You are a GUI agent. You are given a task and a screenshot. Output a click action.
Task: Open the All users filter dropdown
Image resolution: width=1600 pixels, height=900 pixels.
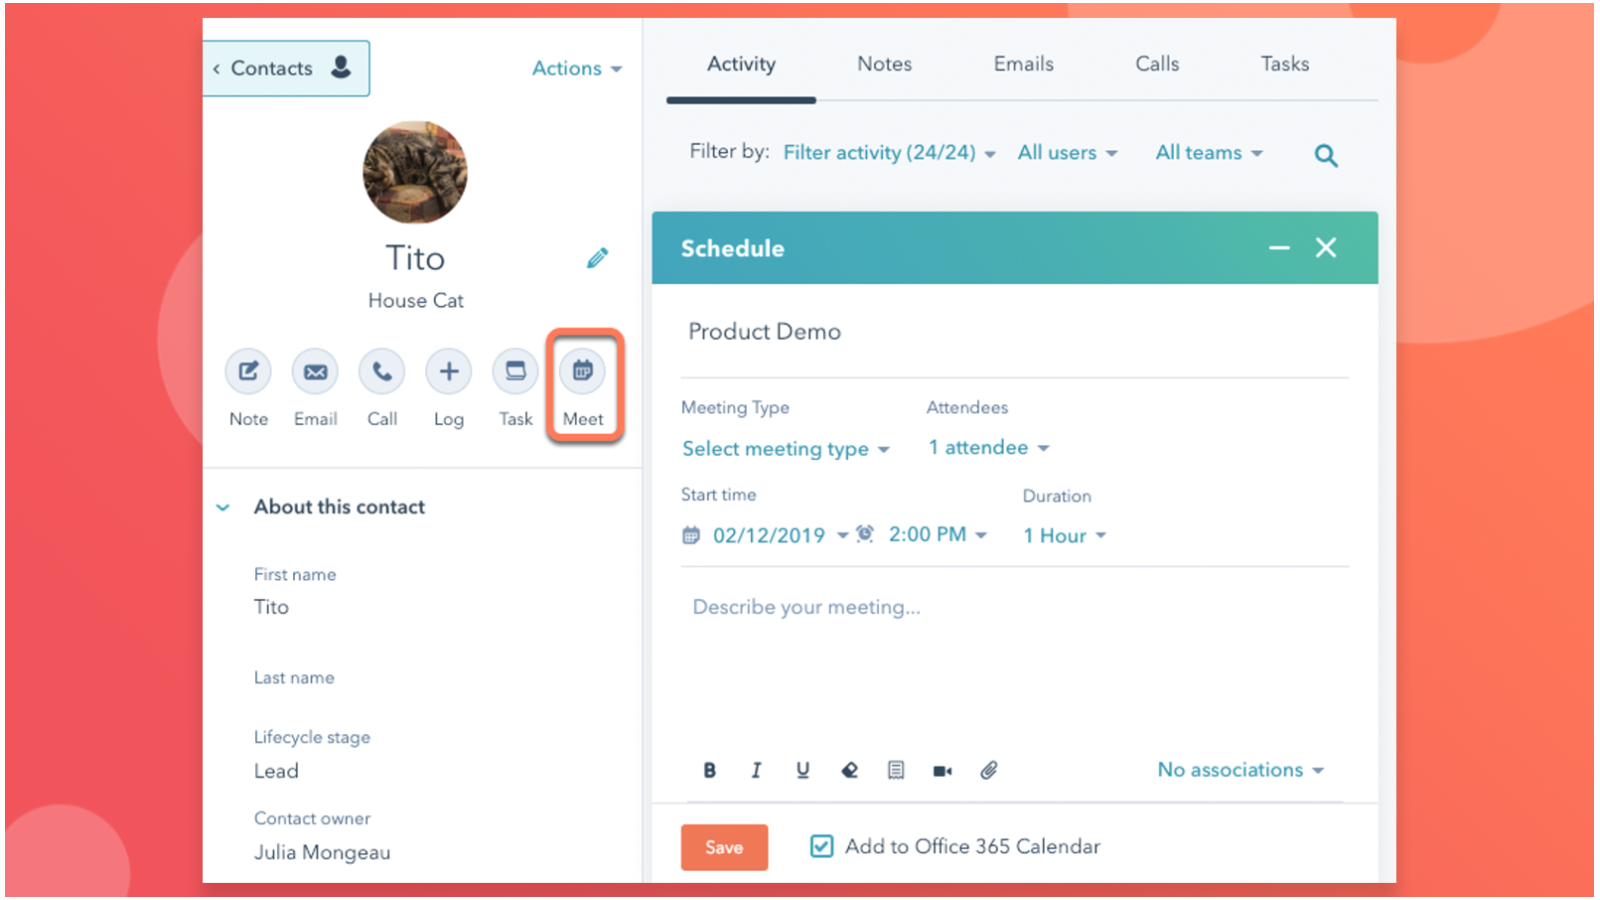1067,153
